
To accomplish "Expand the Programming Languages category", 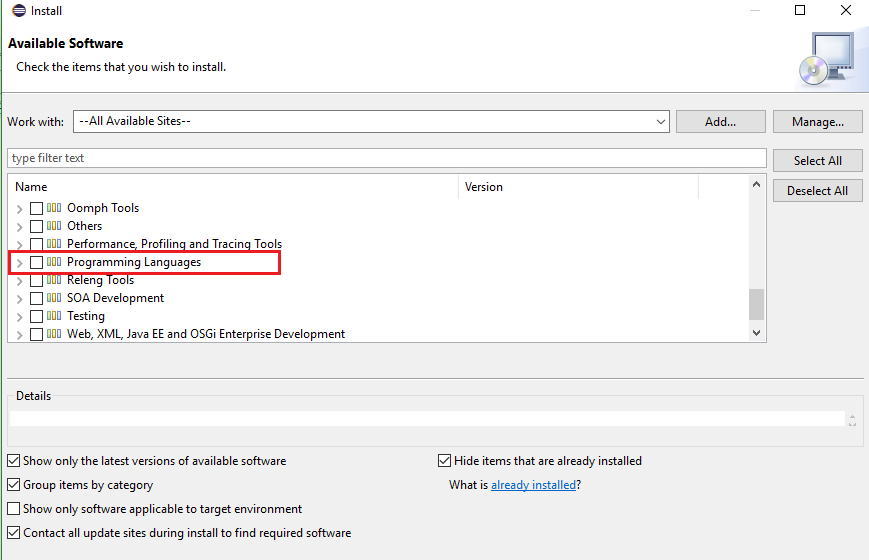I will 19,263.
